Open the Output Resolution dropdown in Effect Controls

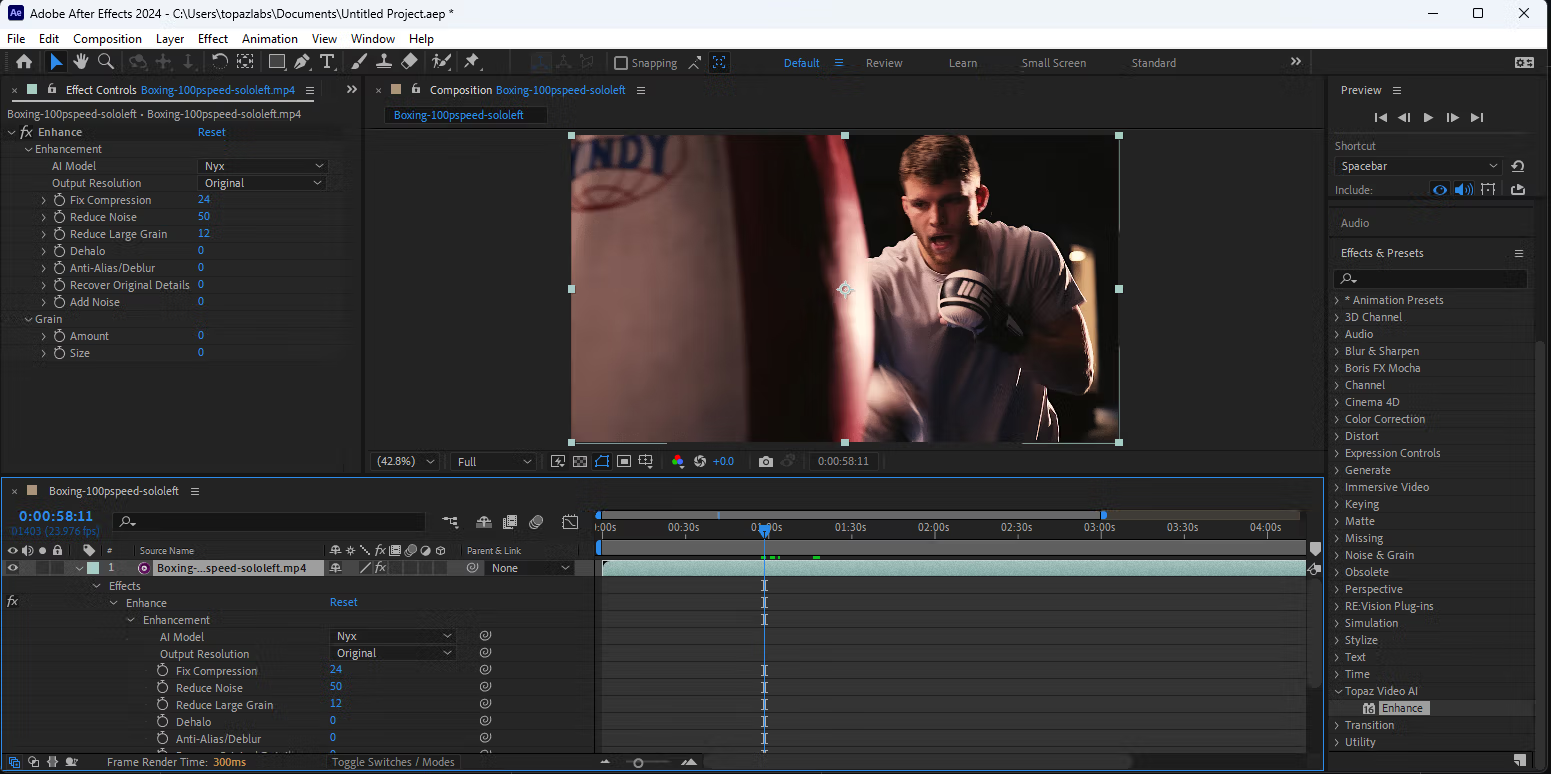[x=263, y=183]
